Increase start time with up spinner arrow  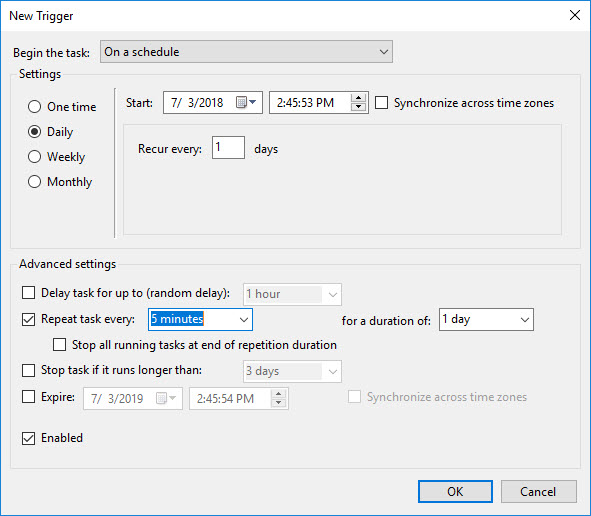click(358, 98)
